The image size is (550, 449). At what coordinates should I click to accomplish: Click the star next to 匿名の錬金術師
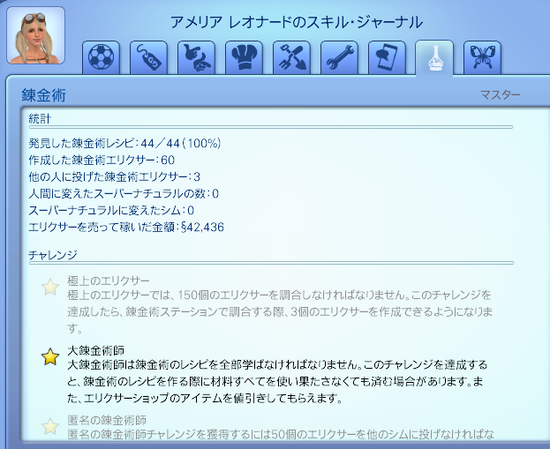click(50, 426)
